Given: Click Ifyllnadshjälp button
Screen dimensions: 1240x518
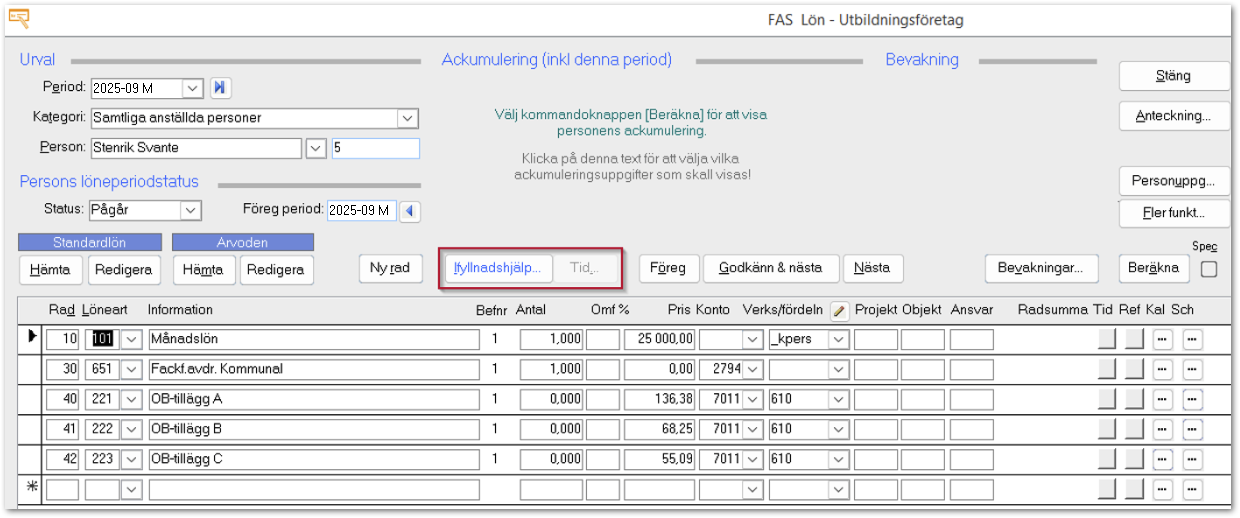Looking at the screenshot, I should coord(497,268).
